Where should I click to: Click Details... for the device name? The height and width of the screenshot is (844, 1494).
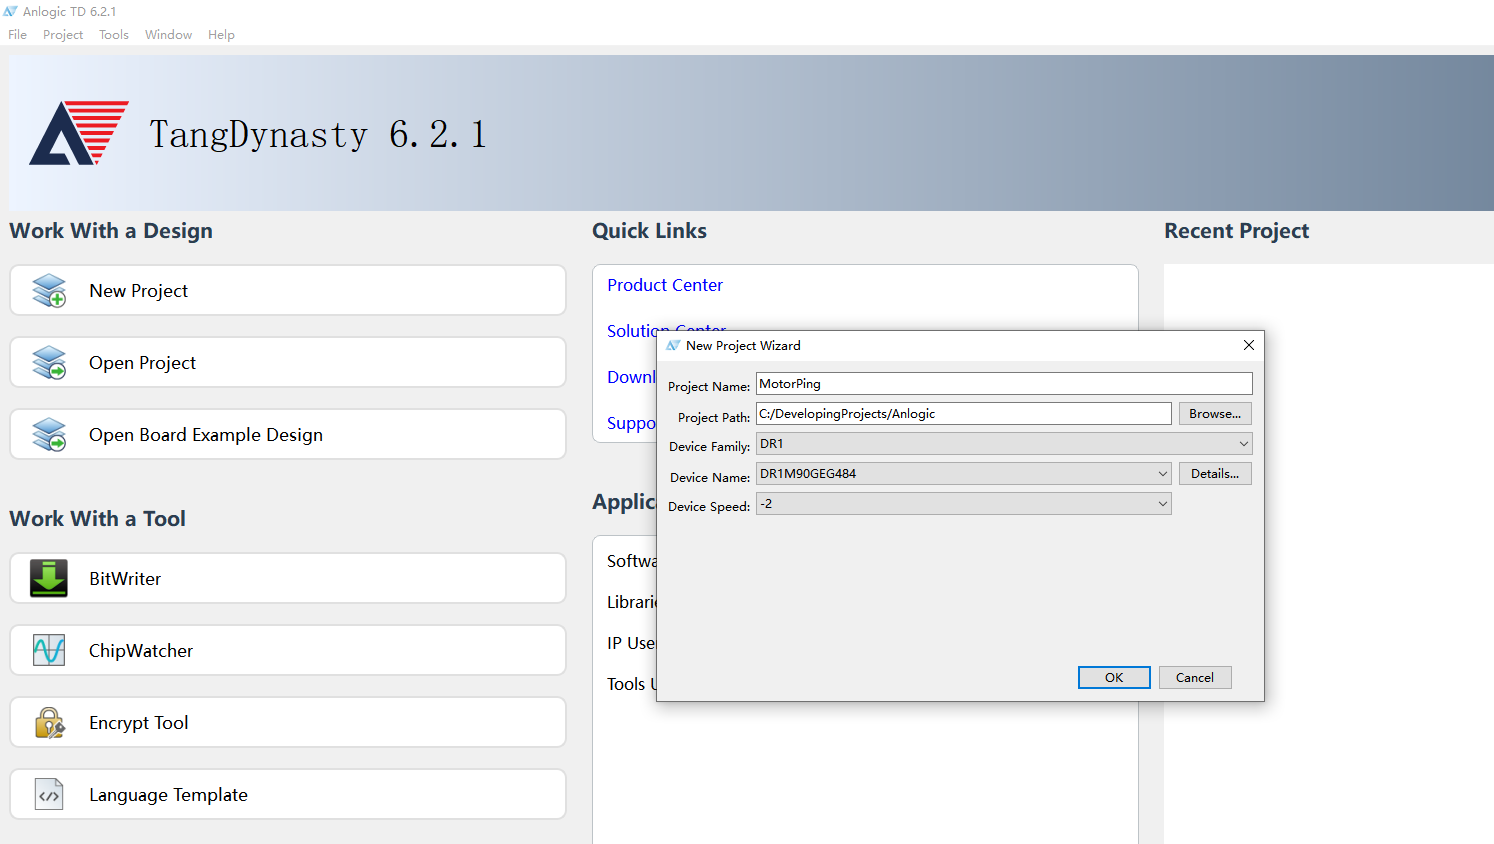pyautogui.click(x=1215, y=474)
